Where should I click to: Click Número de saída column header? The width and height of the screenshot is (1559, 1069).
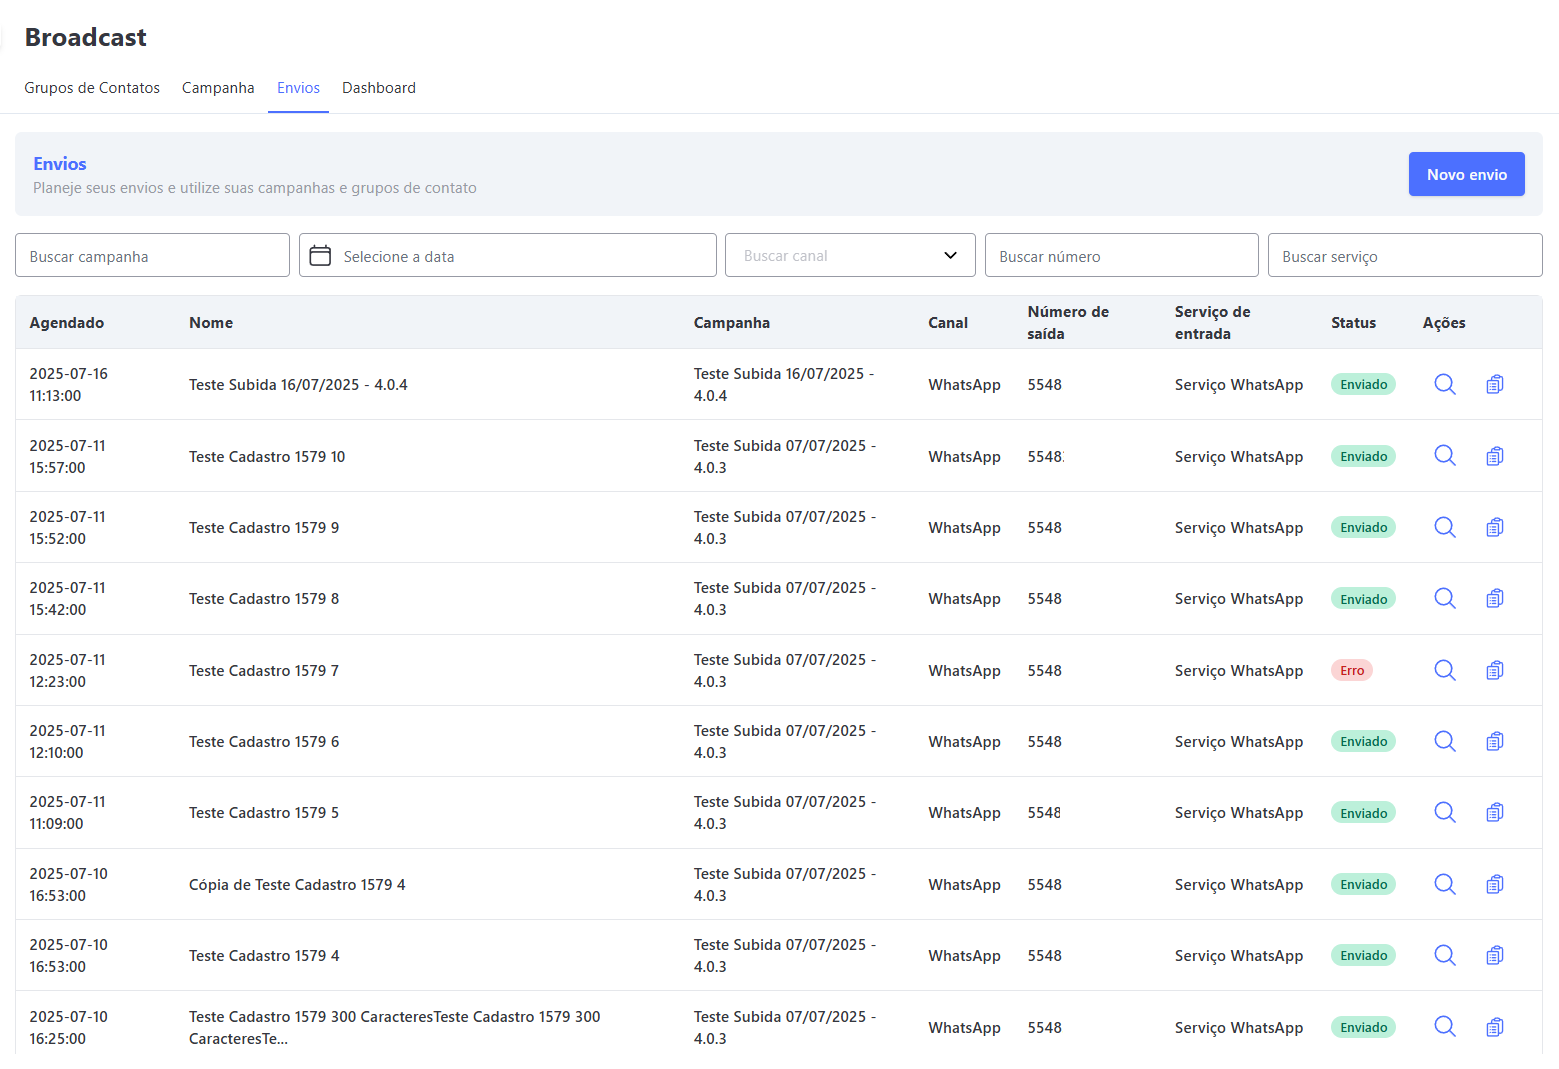[1068, 322]
